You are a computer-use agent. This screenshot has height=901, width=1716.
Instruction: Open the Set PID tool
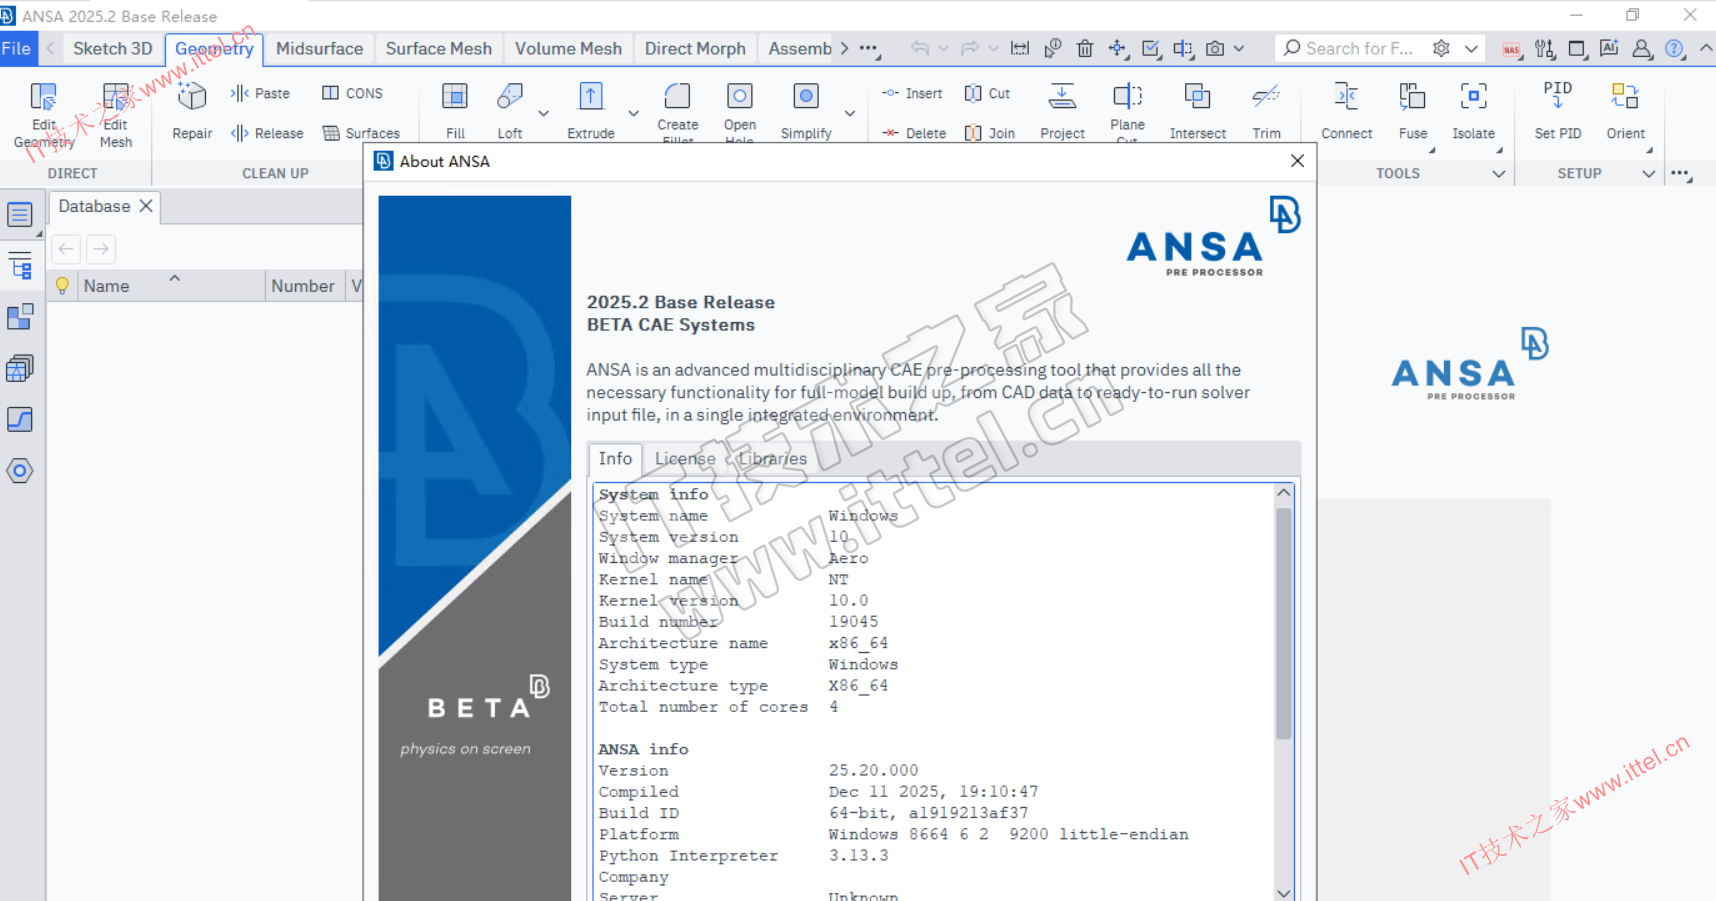tap(1557, 97)
